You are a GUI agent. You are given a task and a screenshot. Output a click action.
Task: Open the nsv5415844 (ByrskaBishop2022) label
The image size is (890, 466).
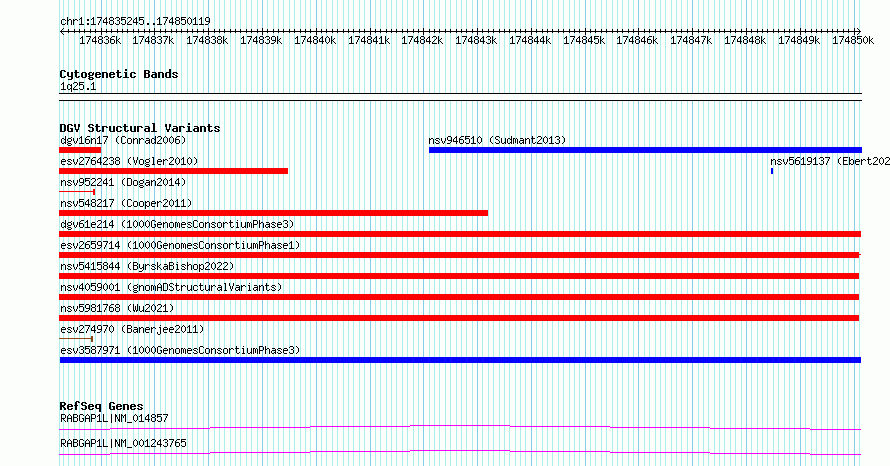click(x=147, y=266)
